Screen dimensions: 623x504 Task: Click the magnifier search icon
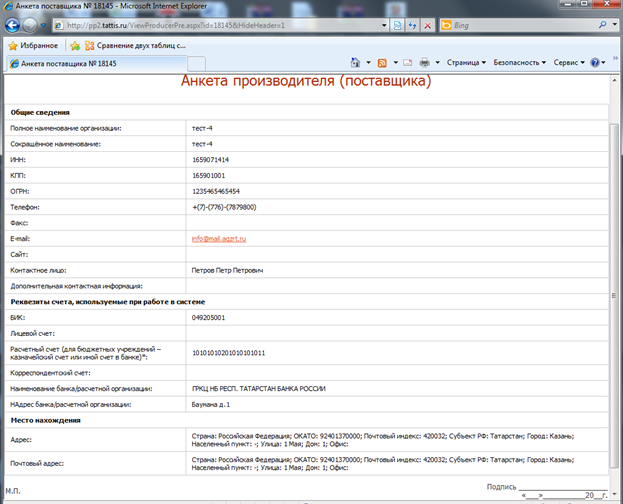point(602,25)
